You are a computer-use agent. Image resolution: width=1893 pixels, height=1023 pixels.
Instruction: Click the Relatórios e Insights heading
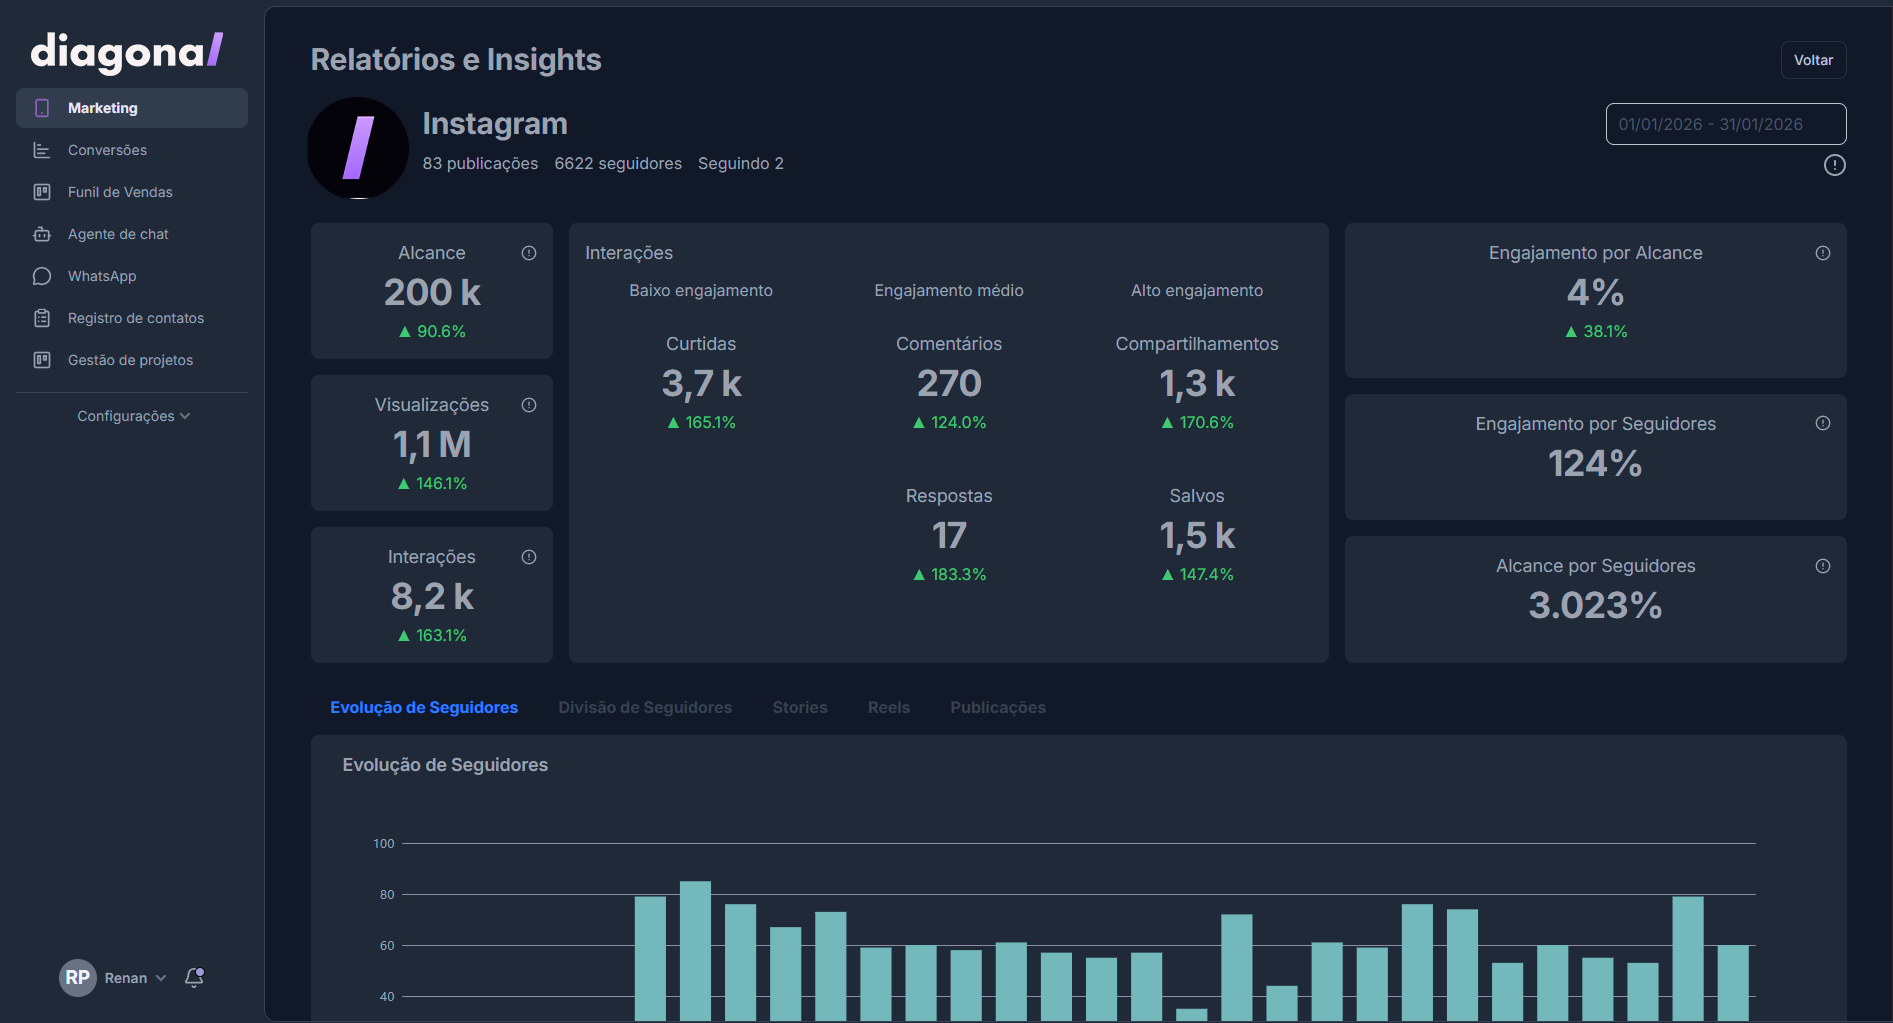(456, 60)
